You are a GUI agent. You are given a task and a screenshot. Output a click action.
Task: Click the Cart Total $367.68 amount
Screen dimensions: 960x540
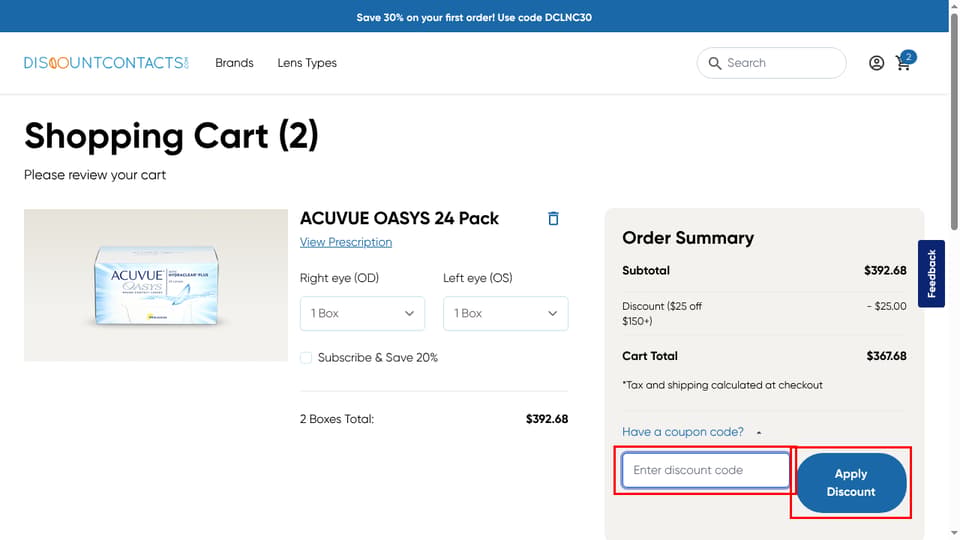pyautogui.click(x=886, y=356)
